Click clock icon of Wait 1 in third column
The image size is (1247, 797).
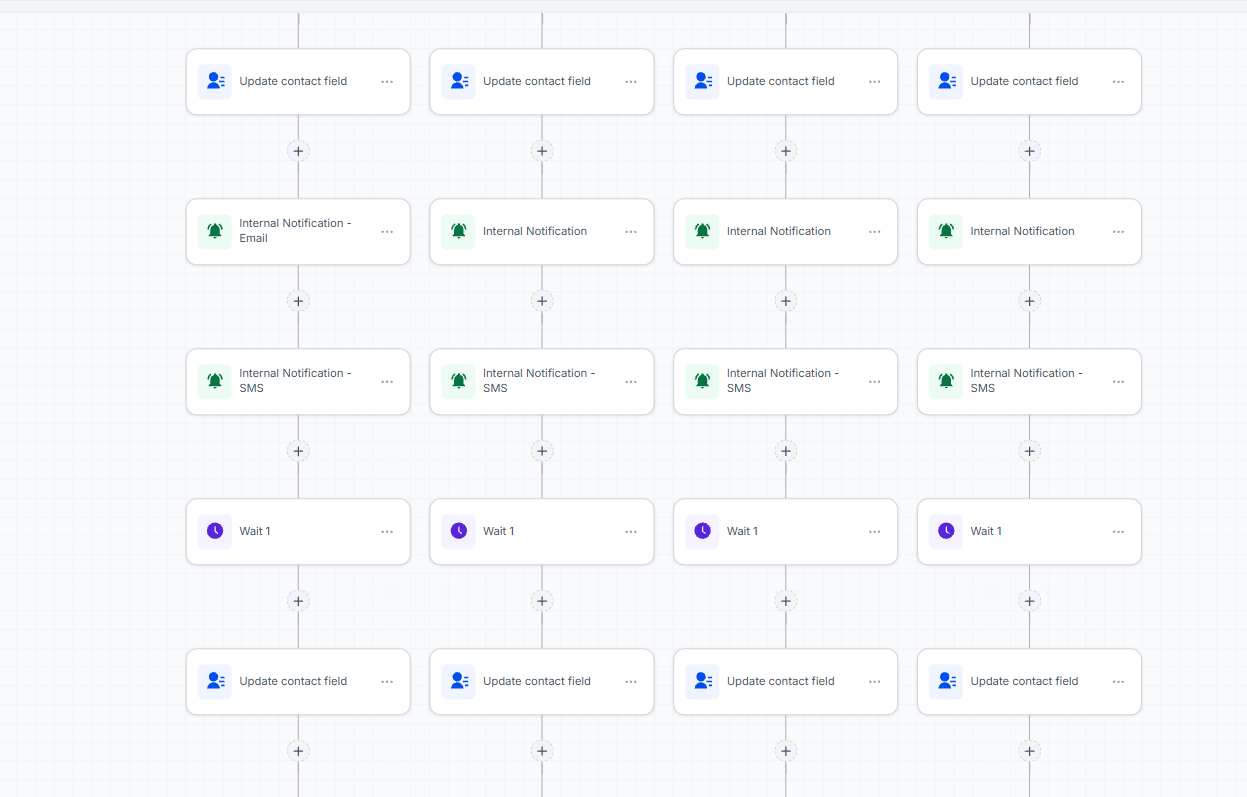pyautogui.click(x=703, y=531)
